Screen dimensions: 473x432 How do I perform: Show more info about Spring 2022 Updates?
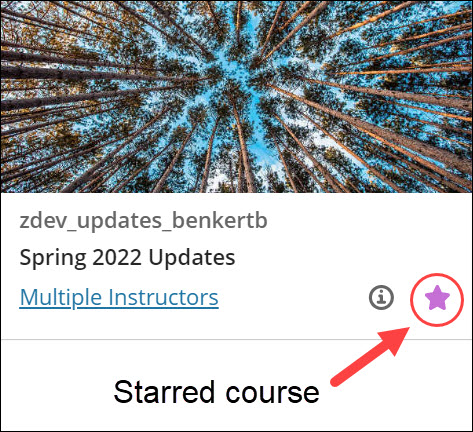point(381,297)
